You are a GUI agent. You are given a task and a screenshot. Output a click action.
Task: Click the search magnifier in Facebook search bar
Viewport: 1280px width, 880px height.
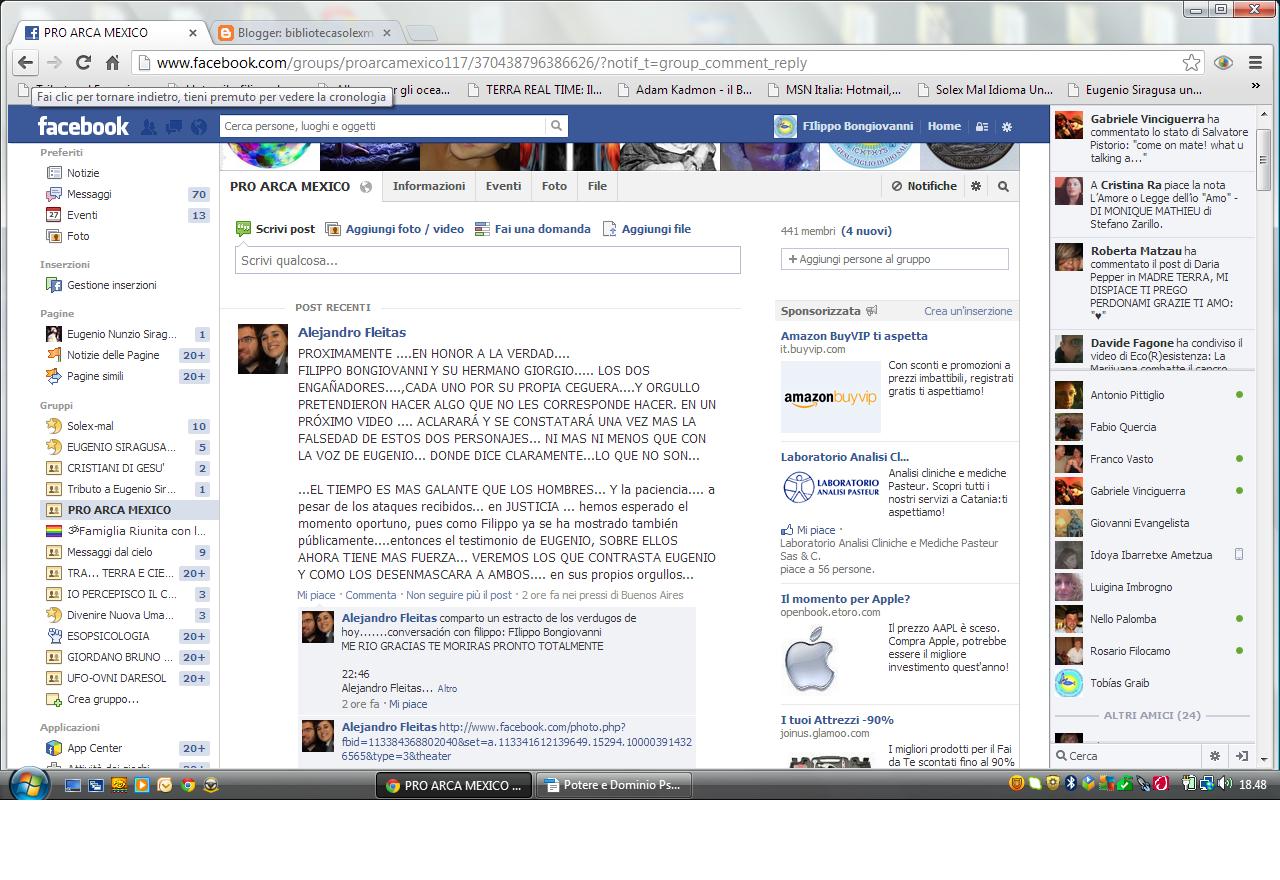pyautogui.click(x=556, y=126)
